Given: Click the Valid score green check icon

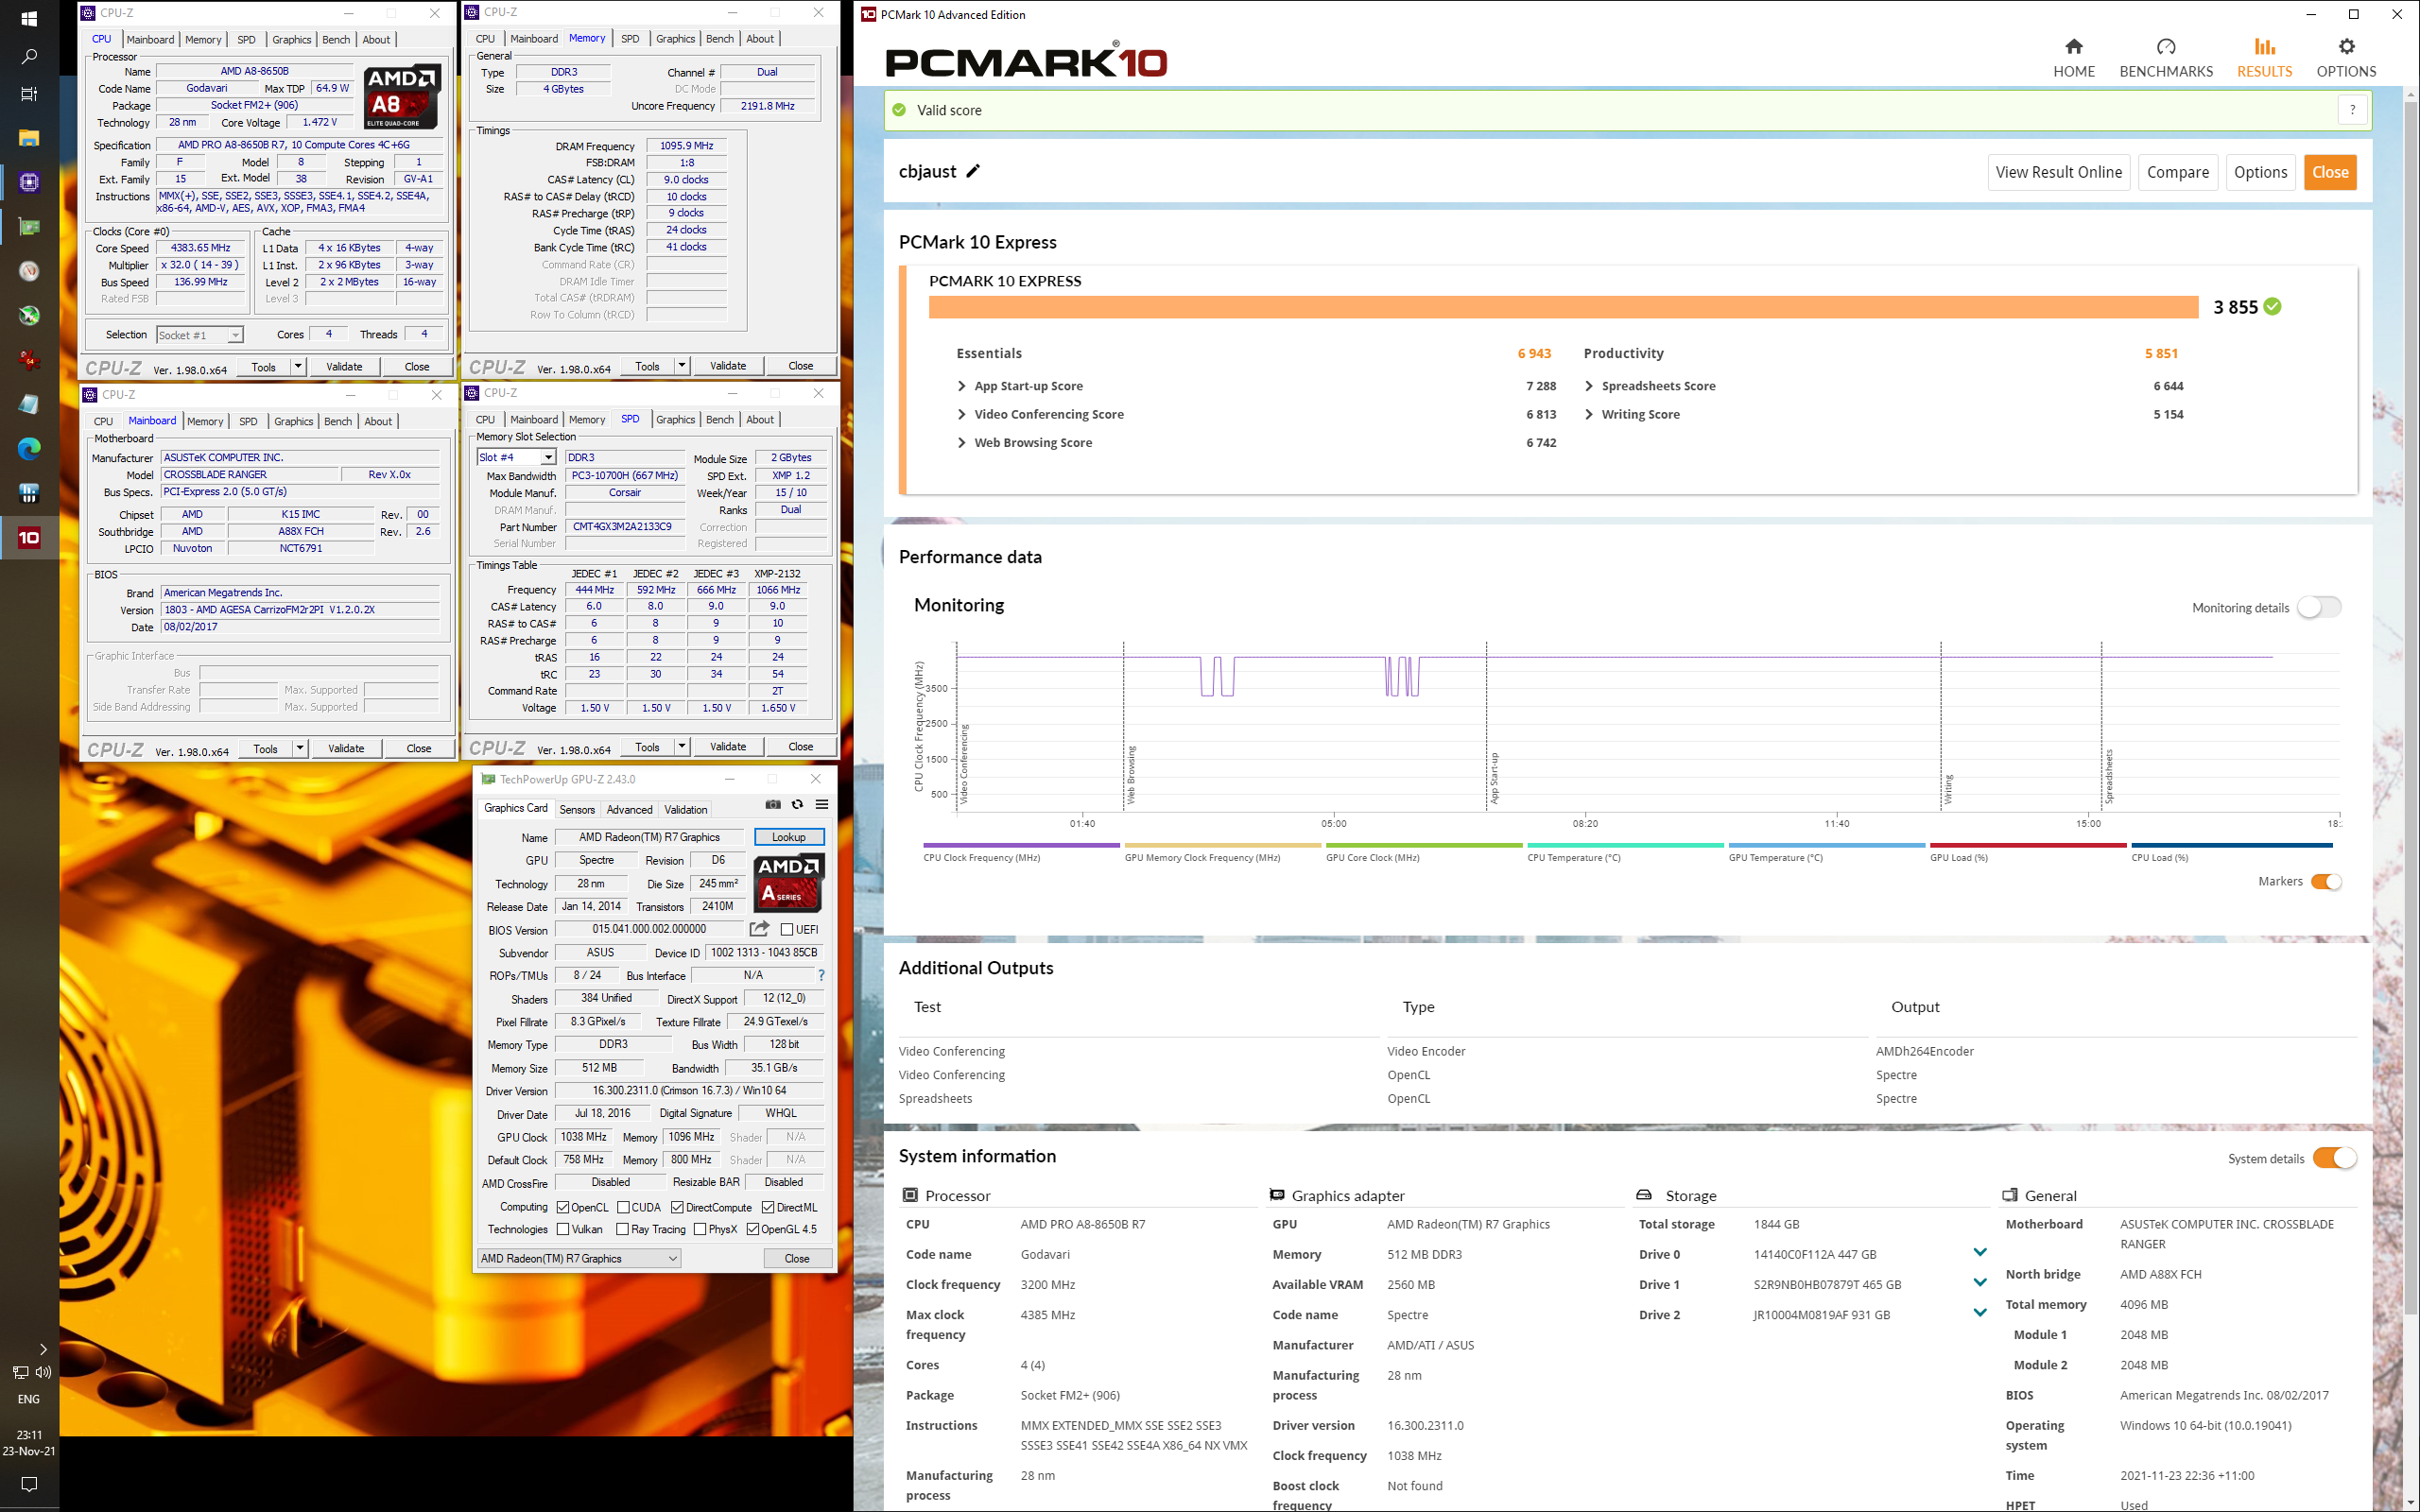Looking at the screenshot, I should 899,110.
